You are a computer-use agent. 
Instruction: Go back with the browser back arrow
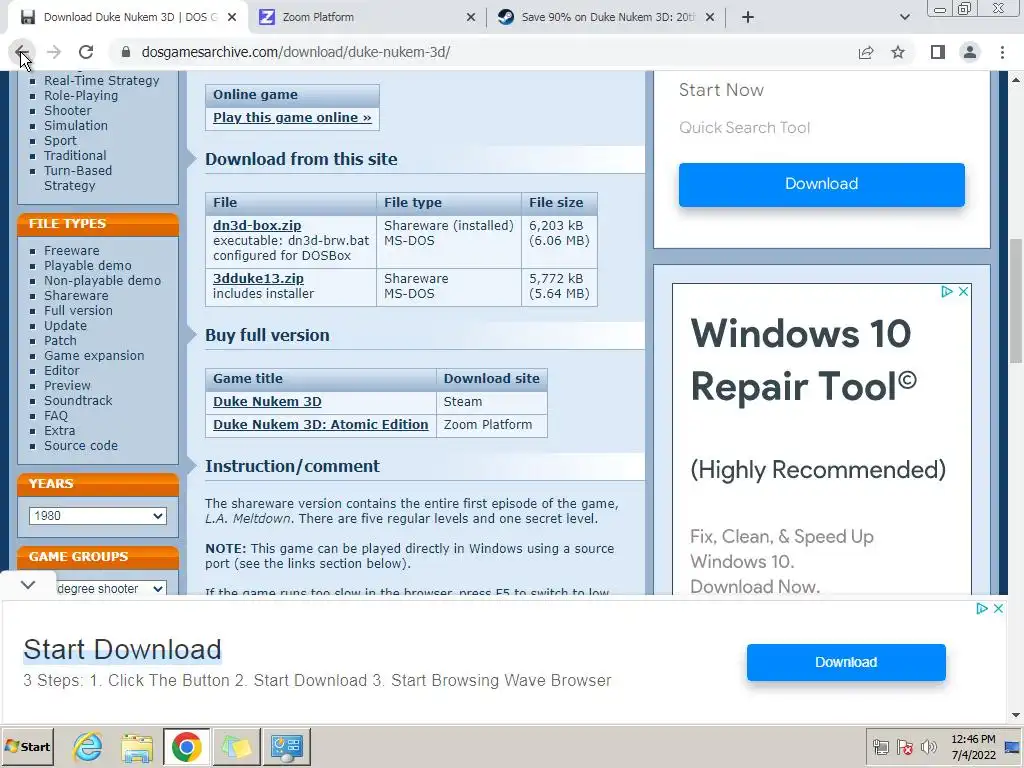[21, 52]
